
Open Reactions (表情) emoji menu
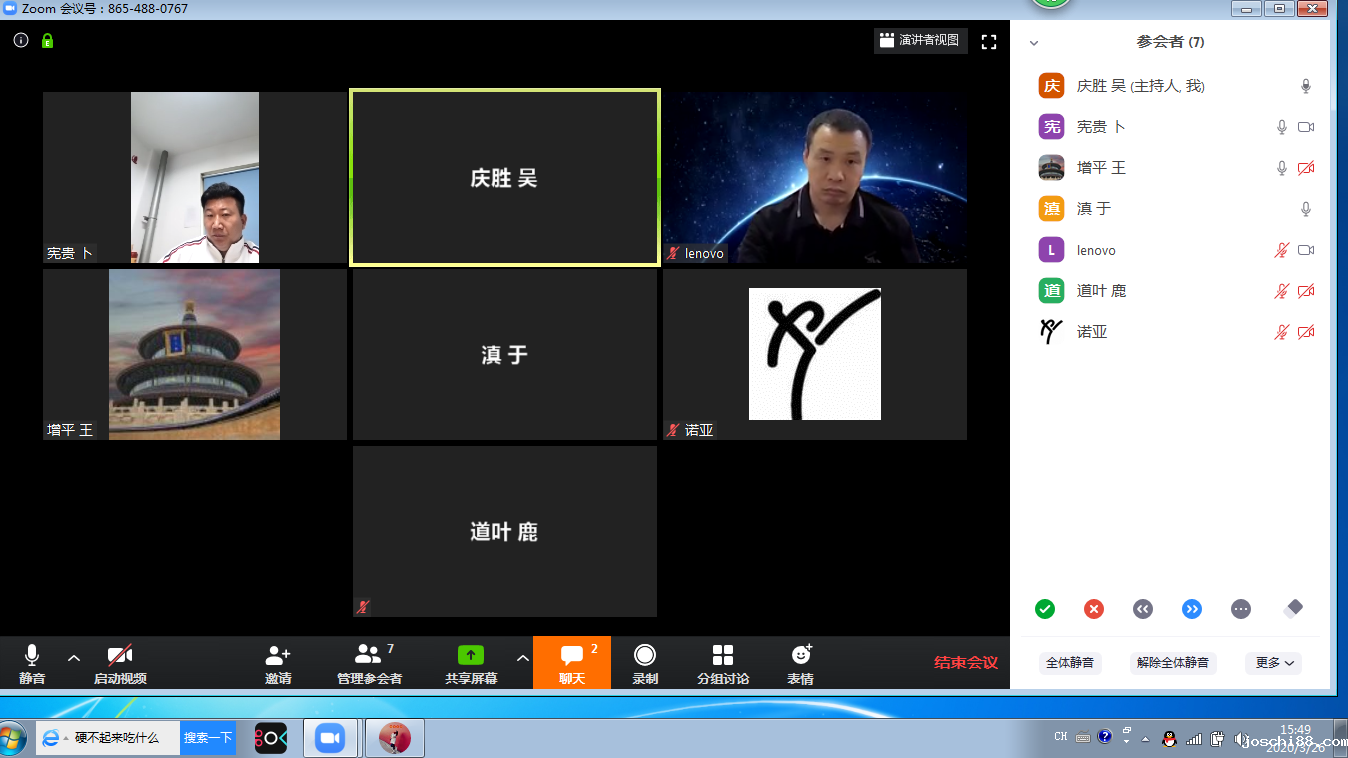(x=800, y=656)
